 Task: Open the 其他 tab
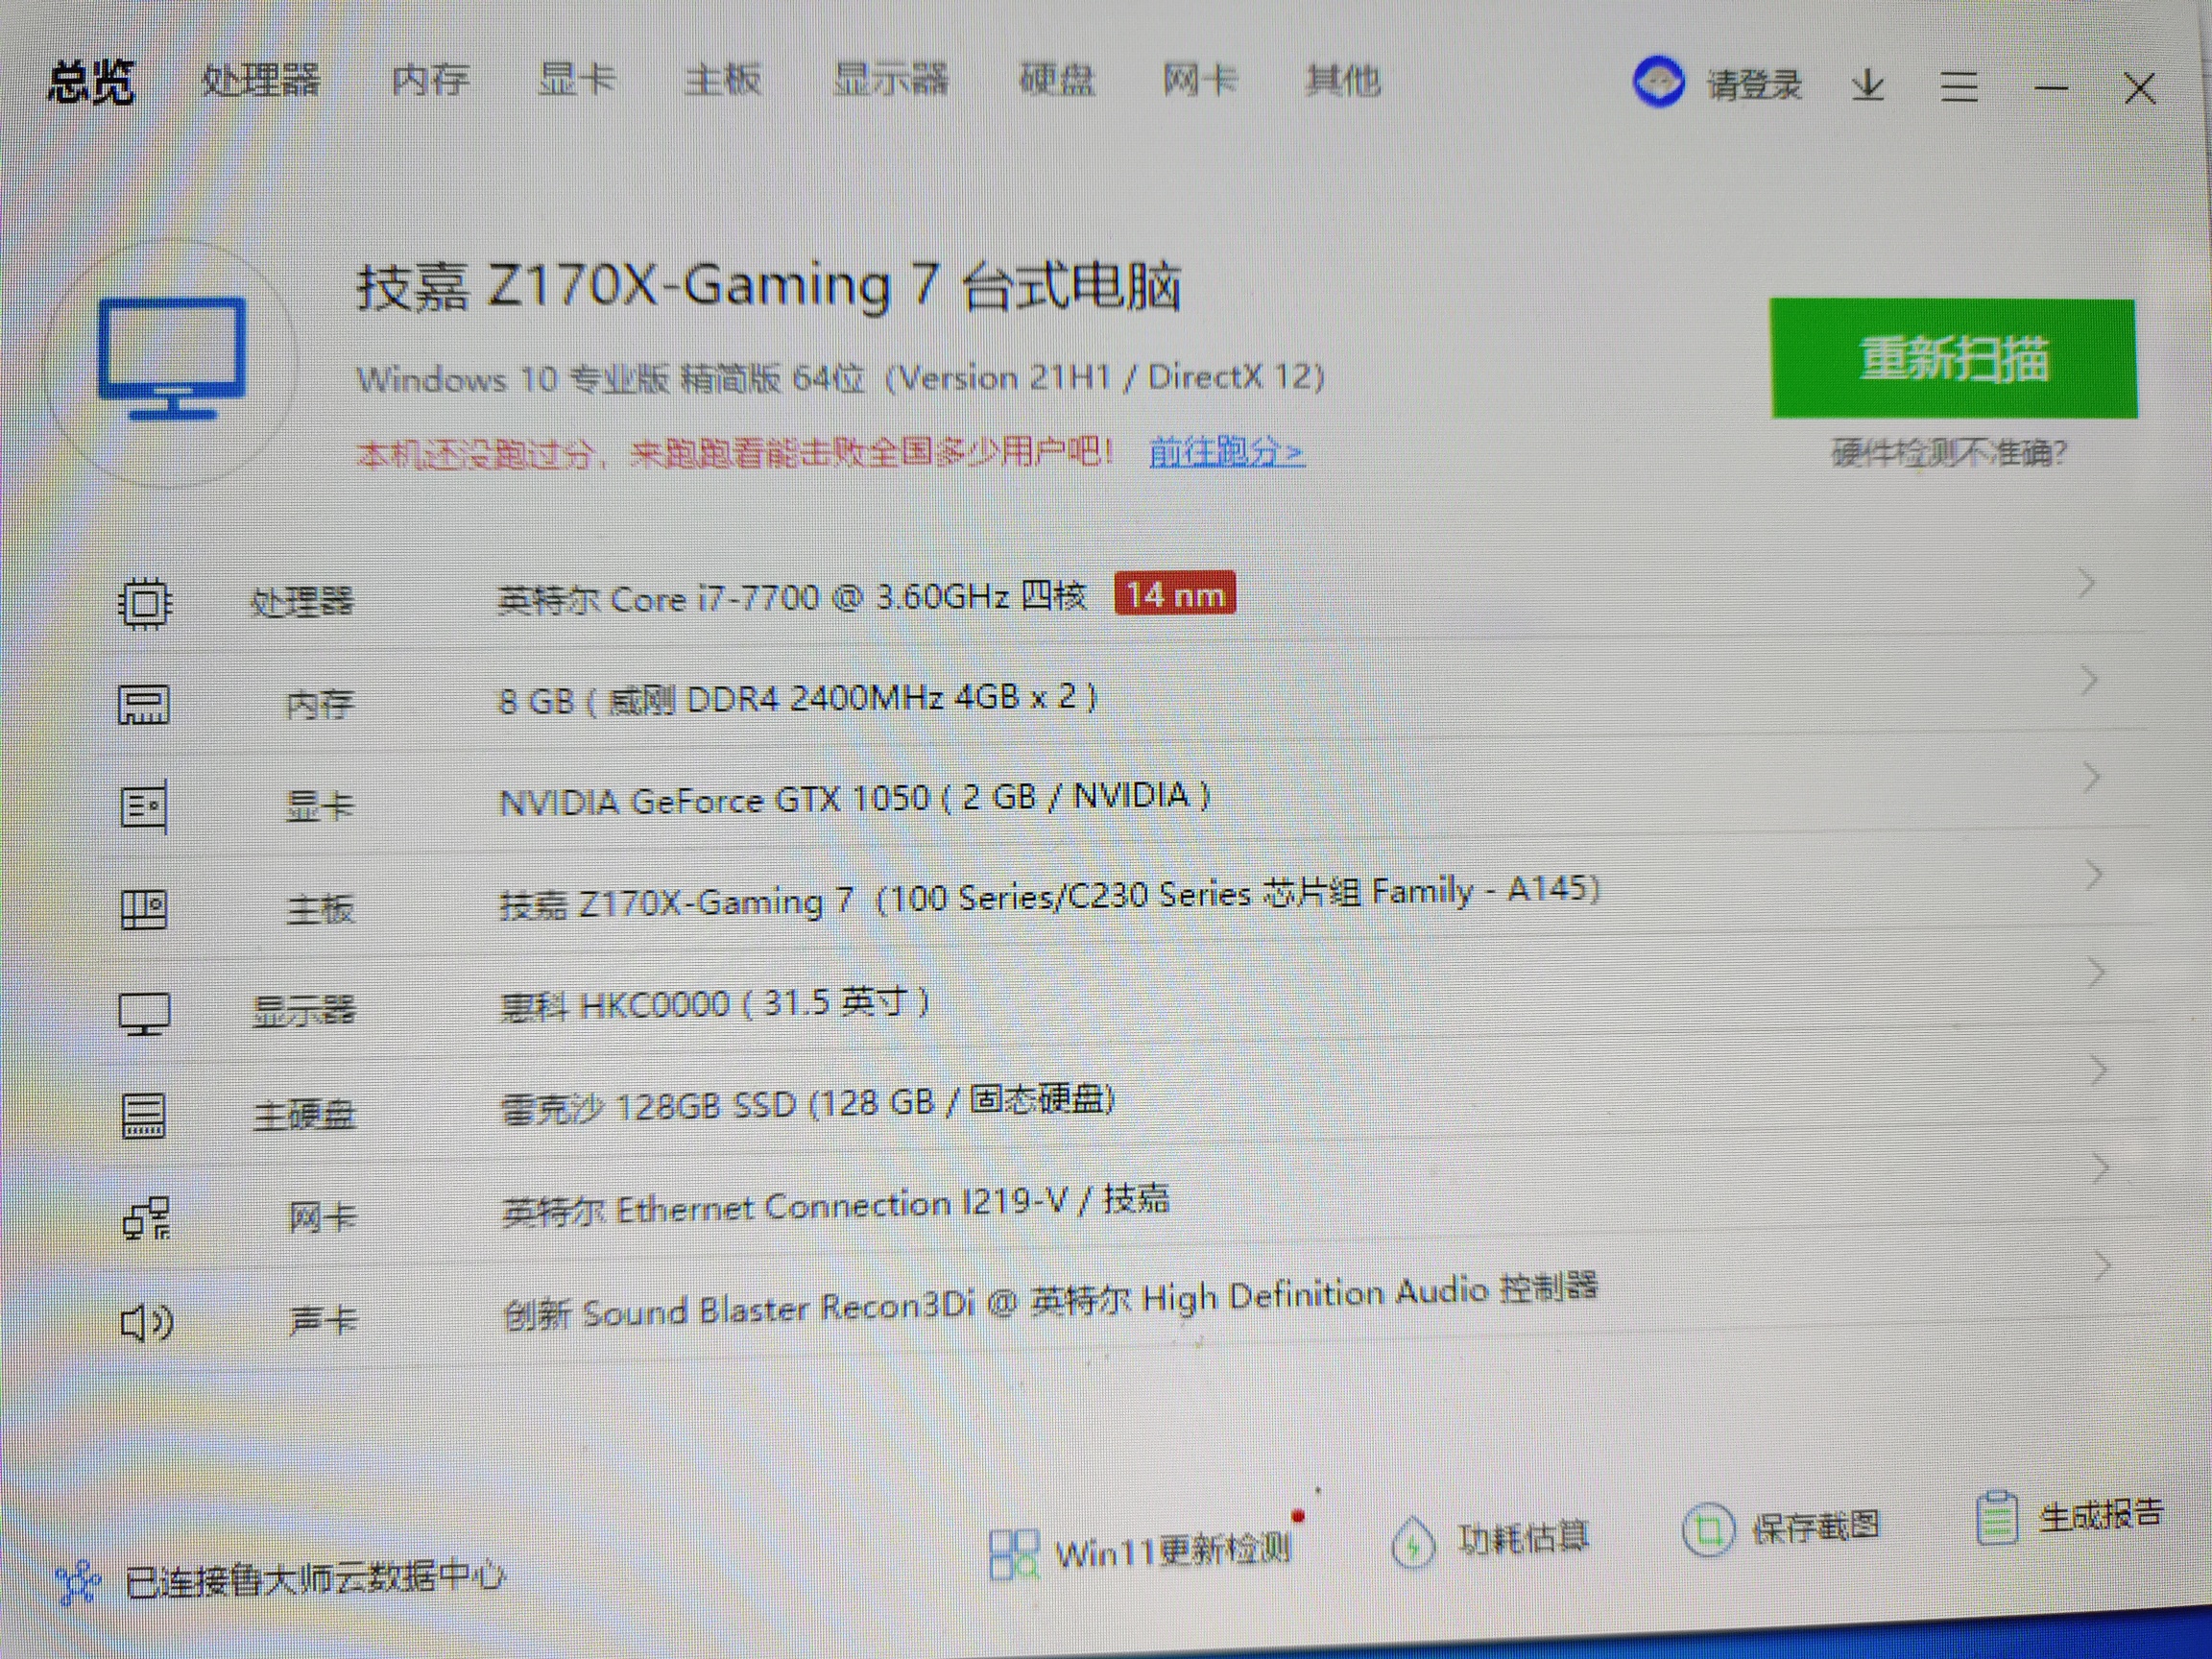(x=1342, y=80)
